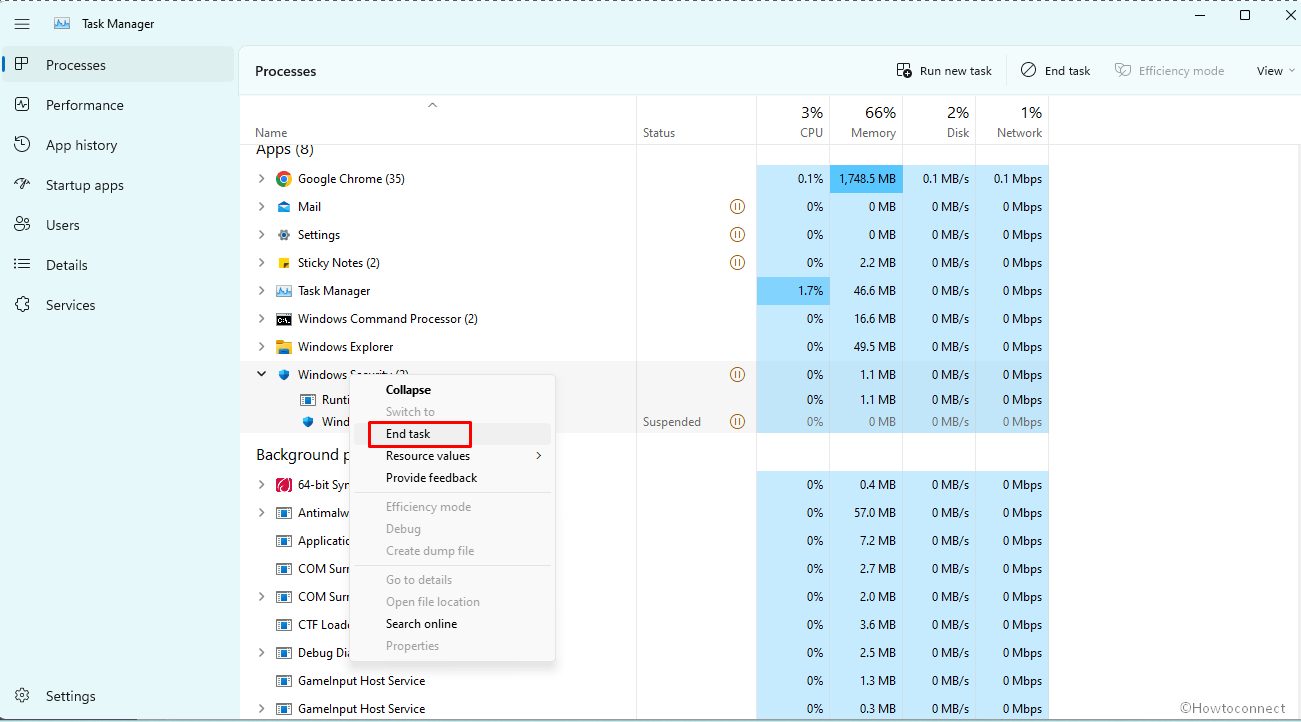Collapse the Windows Security process group
This screenshot has width=1301, height=722.
[x=262, y=375]
